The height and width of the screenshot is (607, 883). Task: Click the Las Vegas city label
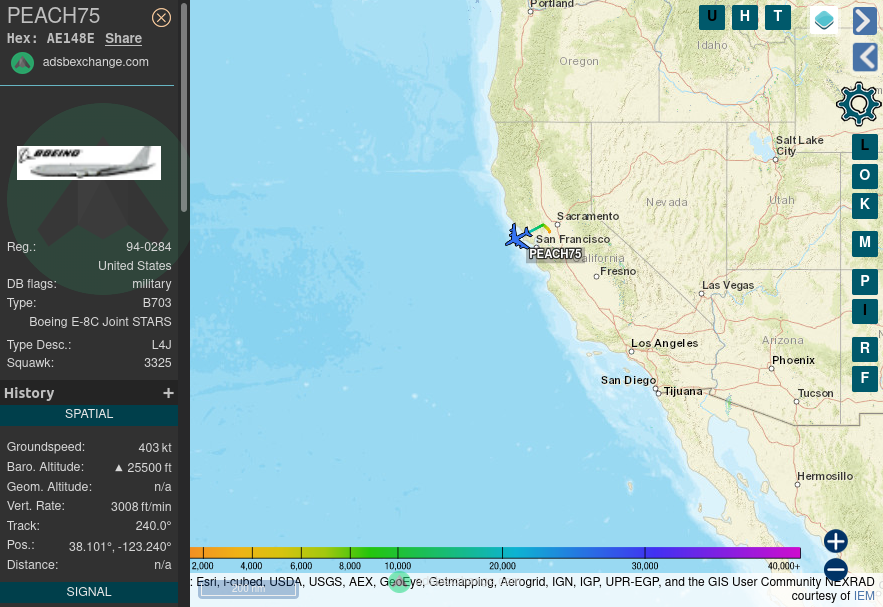(x=728, y=285)
